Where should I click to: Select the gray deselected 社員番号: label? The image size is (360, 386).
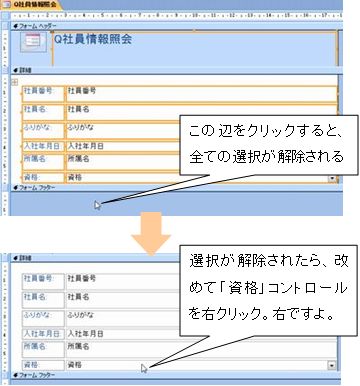pyautogui.click(x=43, y=282)
